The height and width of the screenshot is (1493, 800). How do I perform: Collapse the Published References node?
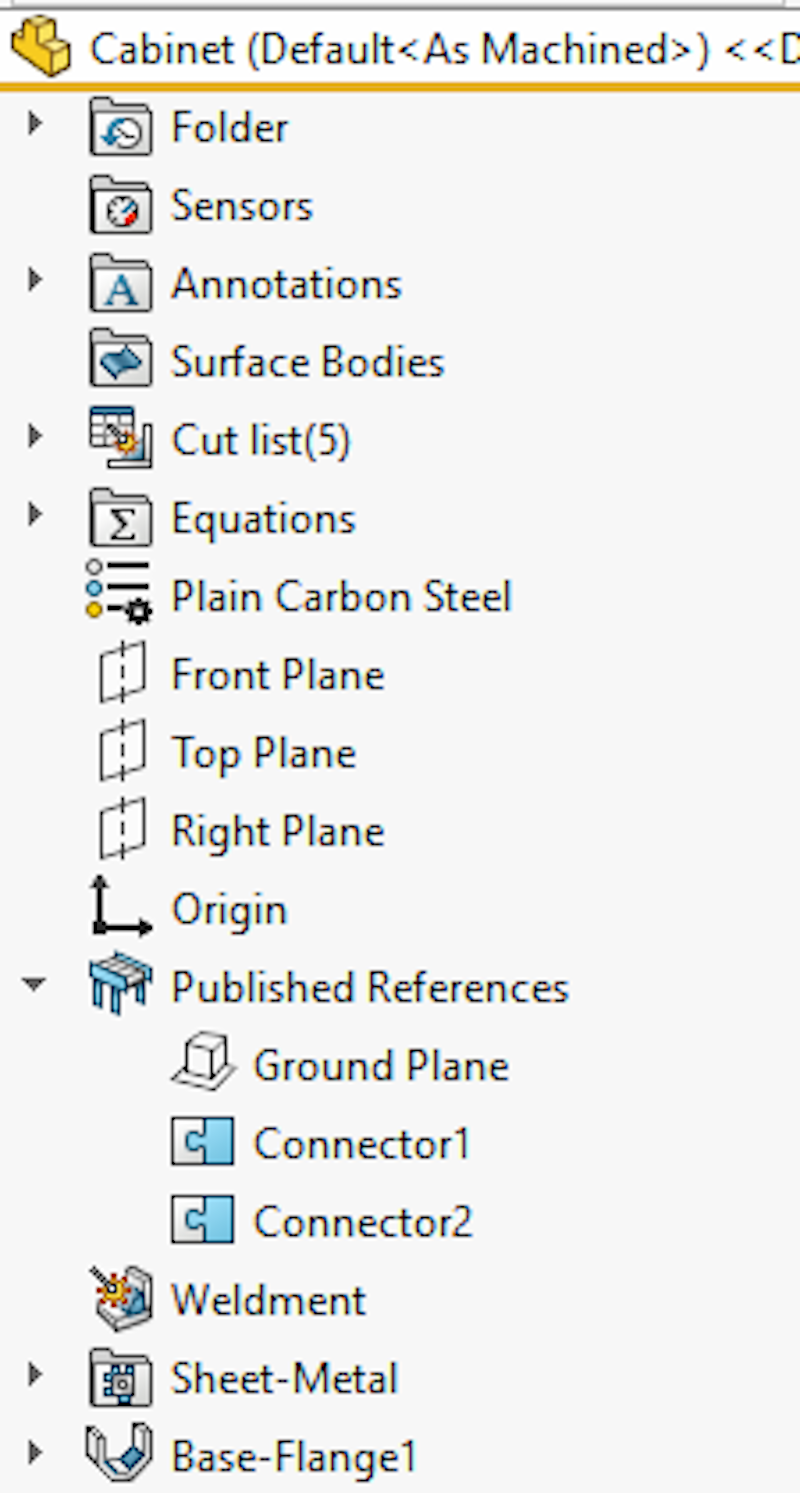35,985
